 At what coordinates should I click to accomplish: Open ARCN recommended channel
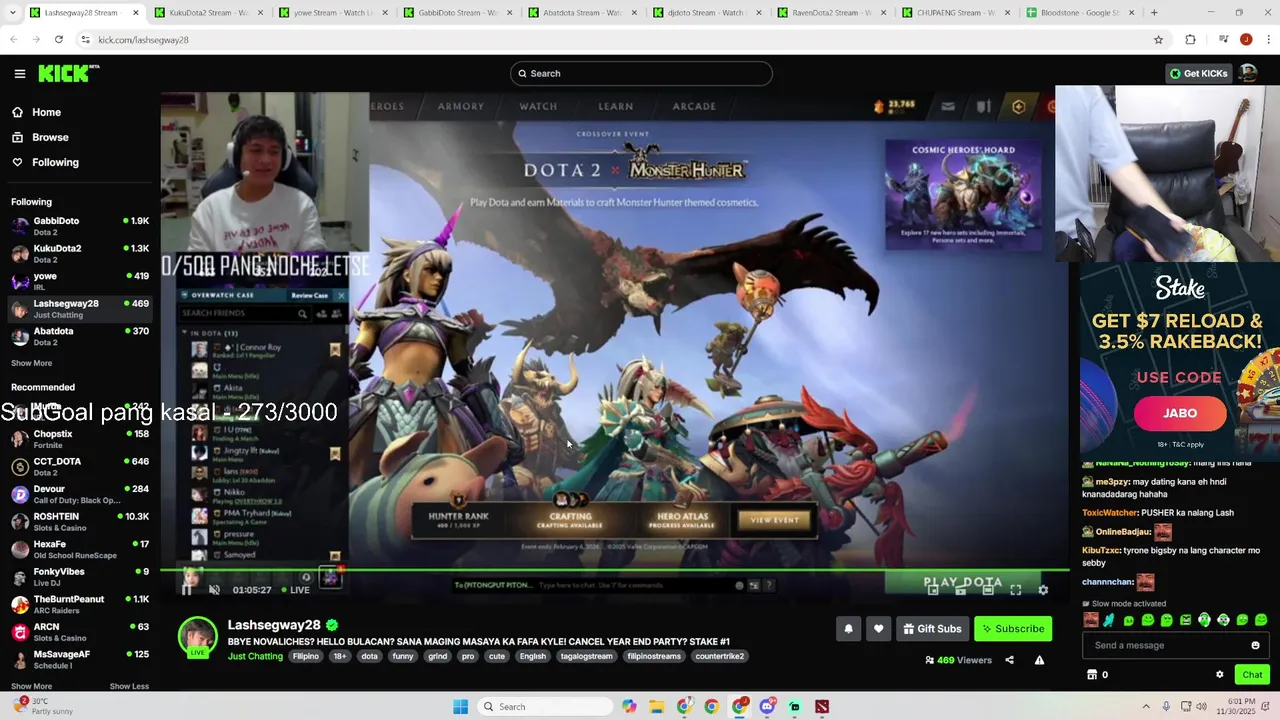pos(80,632)
